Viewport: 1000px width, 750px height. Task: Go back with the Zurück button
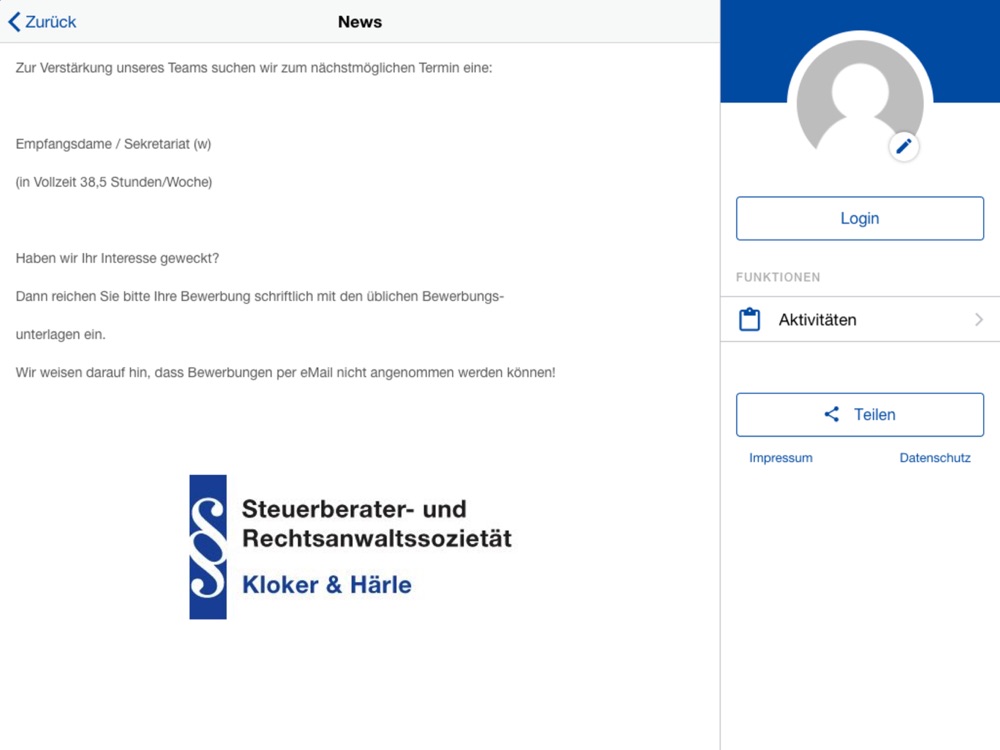42,22
